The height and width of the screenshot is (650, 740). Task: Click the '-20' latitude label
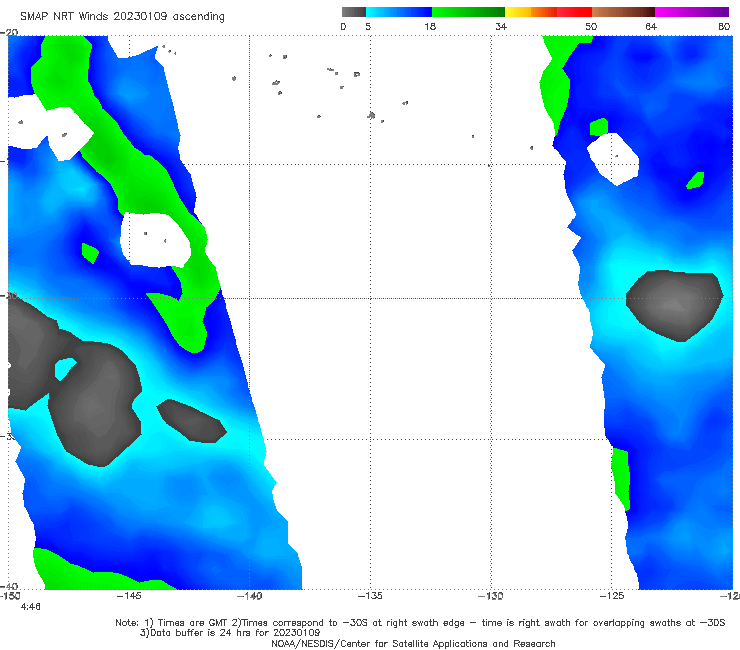[9, 32]
